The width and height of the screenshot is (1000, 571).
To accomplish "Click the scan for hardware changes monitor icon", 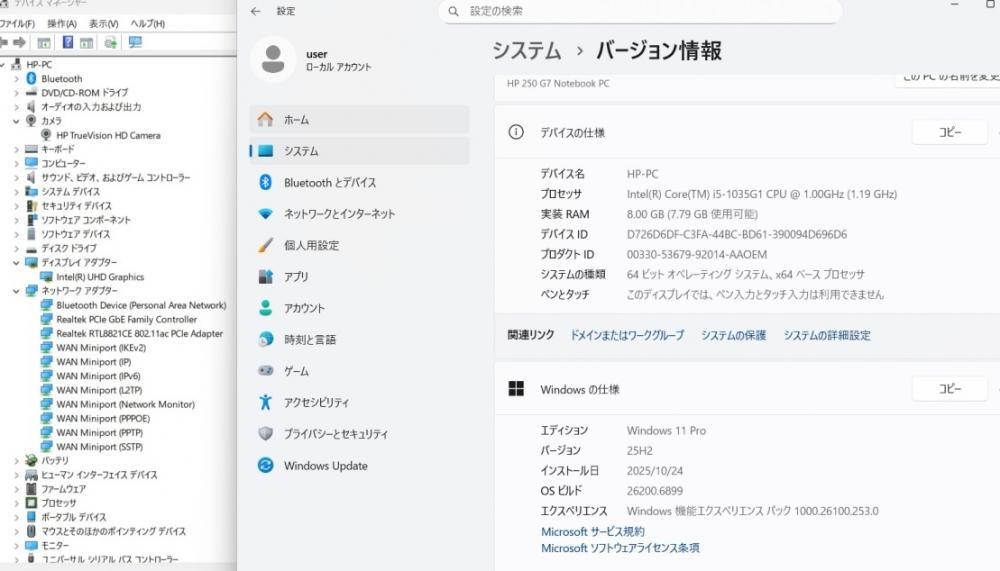I will coord(135,42).
